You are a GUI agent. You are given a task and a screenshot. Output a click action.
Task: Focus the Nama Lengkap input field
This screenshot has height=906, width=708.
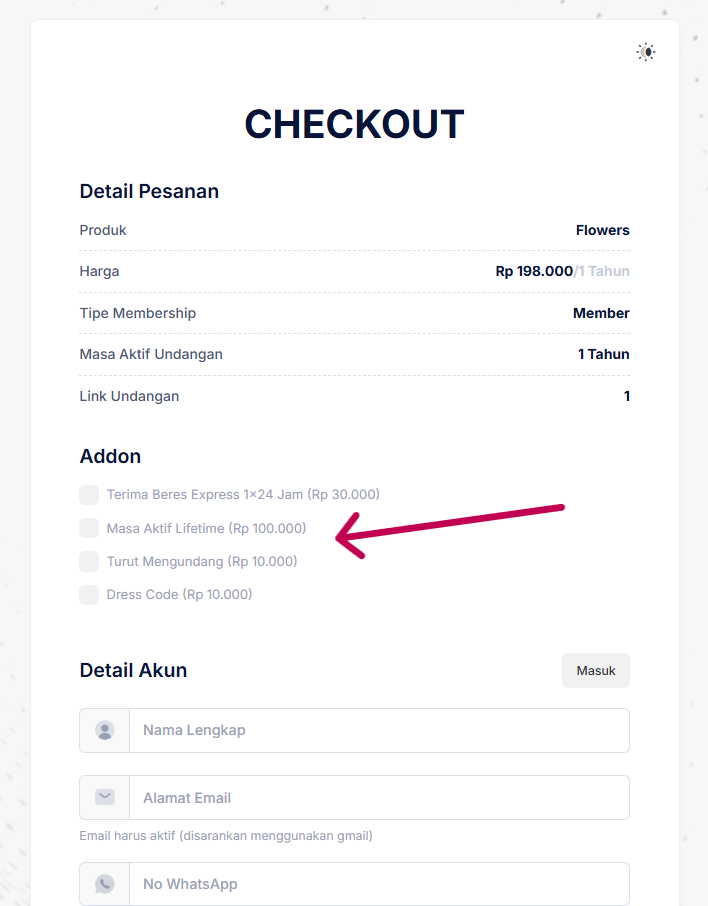coord(378,731)
